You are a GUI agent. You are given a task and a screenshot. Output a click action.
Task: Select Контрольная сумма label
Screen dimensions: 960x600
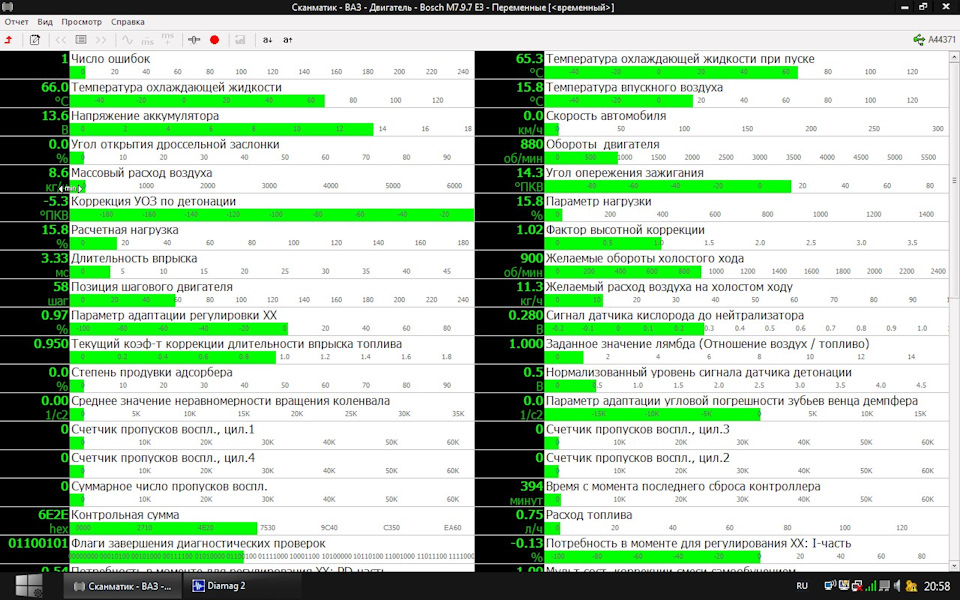[126, 515]
